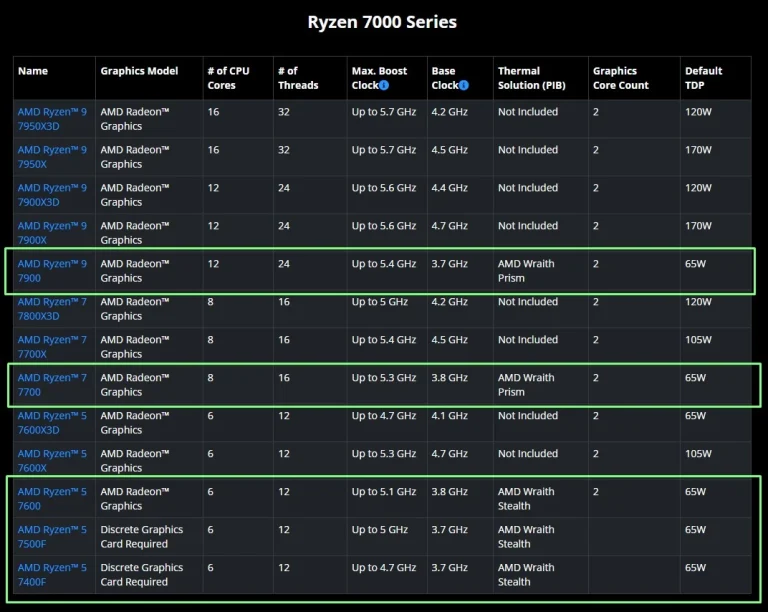
Task: Click the Ryzen 7000 Series heading
Action: 383,21
